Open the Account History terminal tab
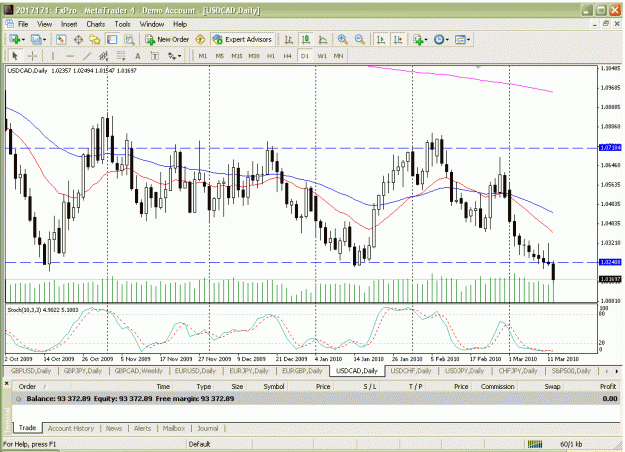 click(71, 428)
